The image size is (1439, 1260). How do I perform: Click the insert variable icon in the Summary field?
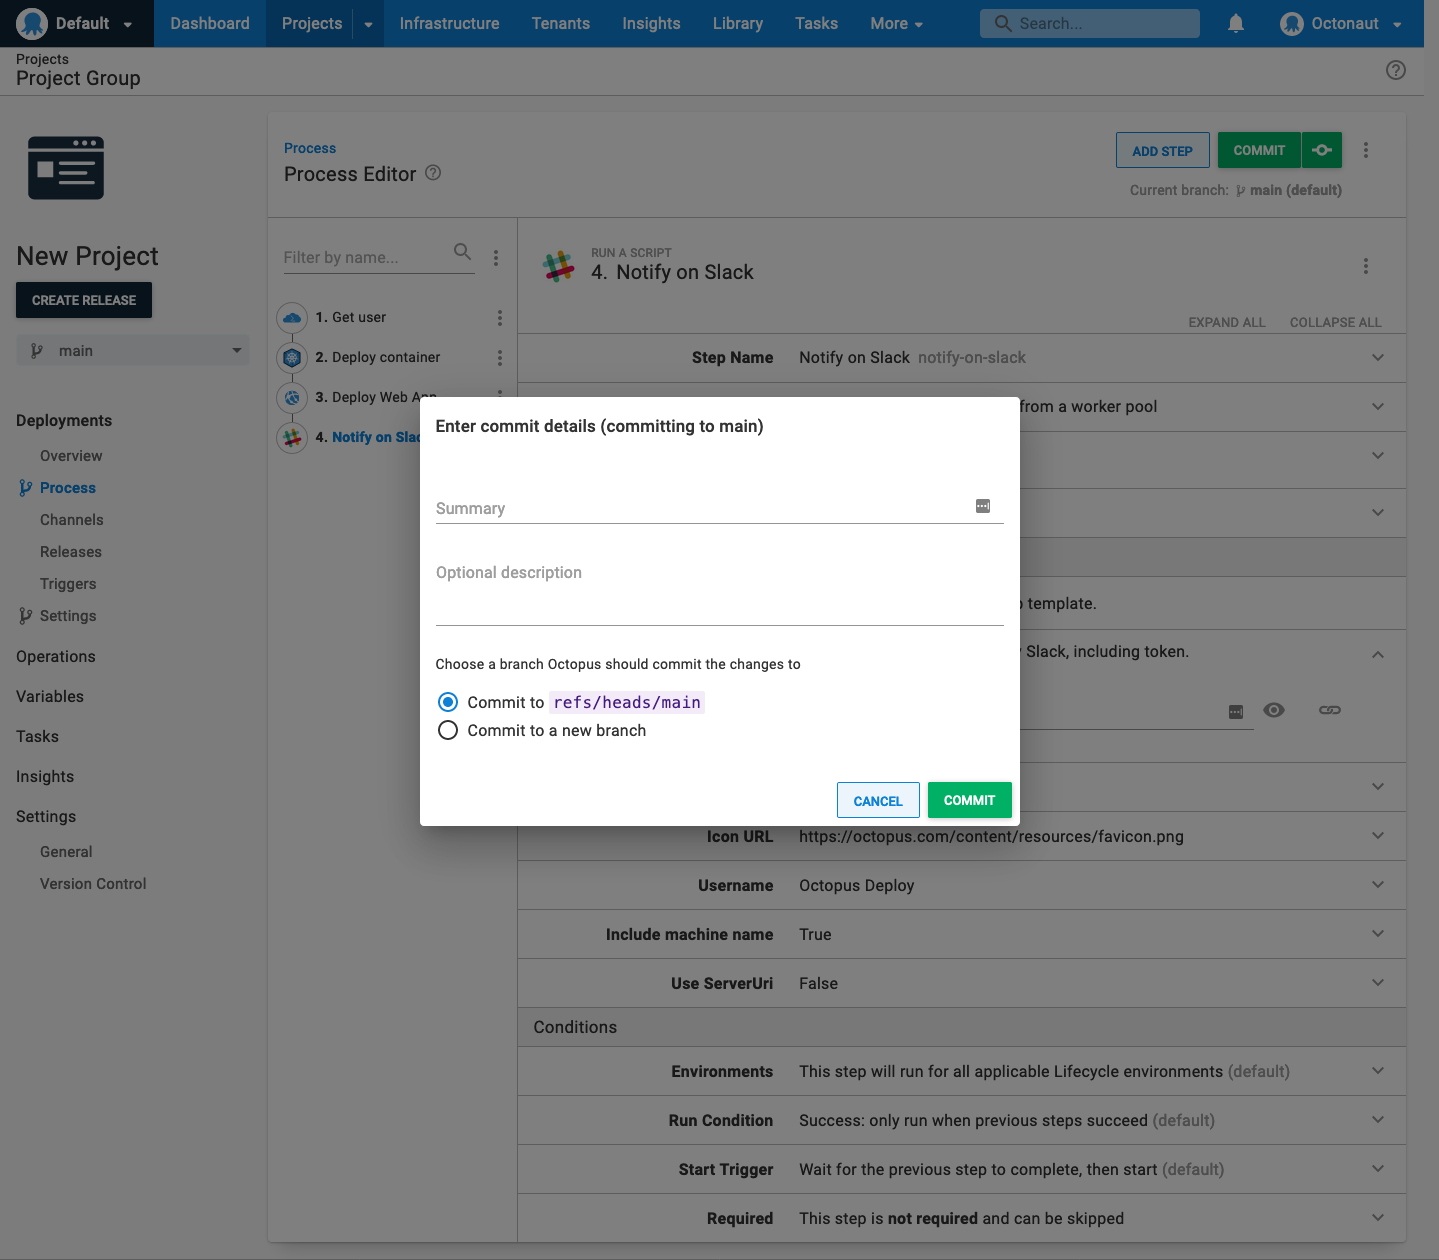983,507
